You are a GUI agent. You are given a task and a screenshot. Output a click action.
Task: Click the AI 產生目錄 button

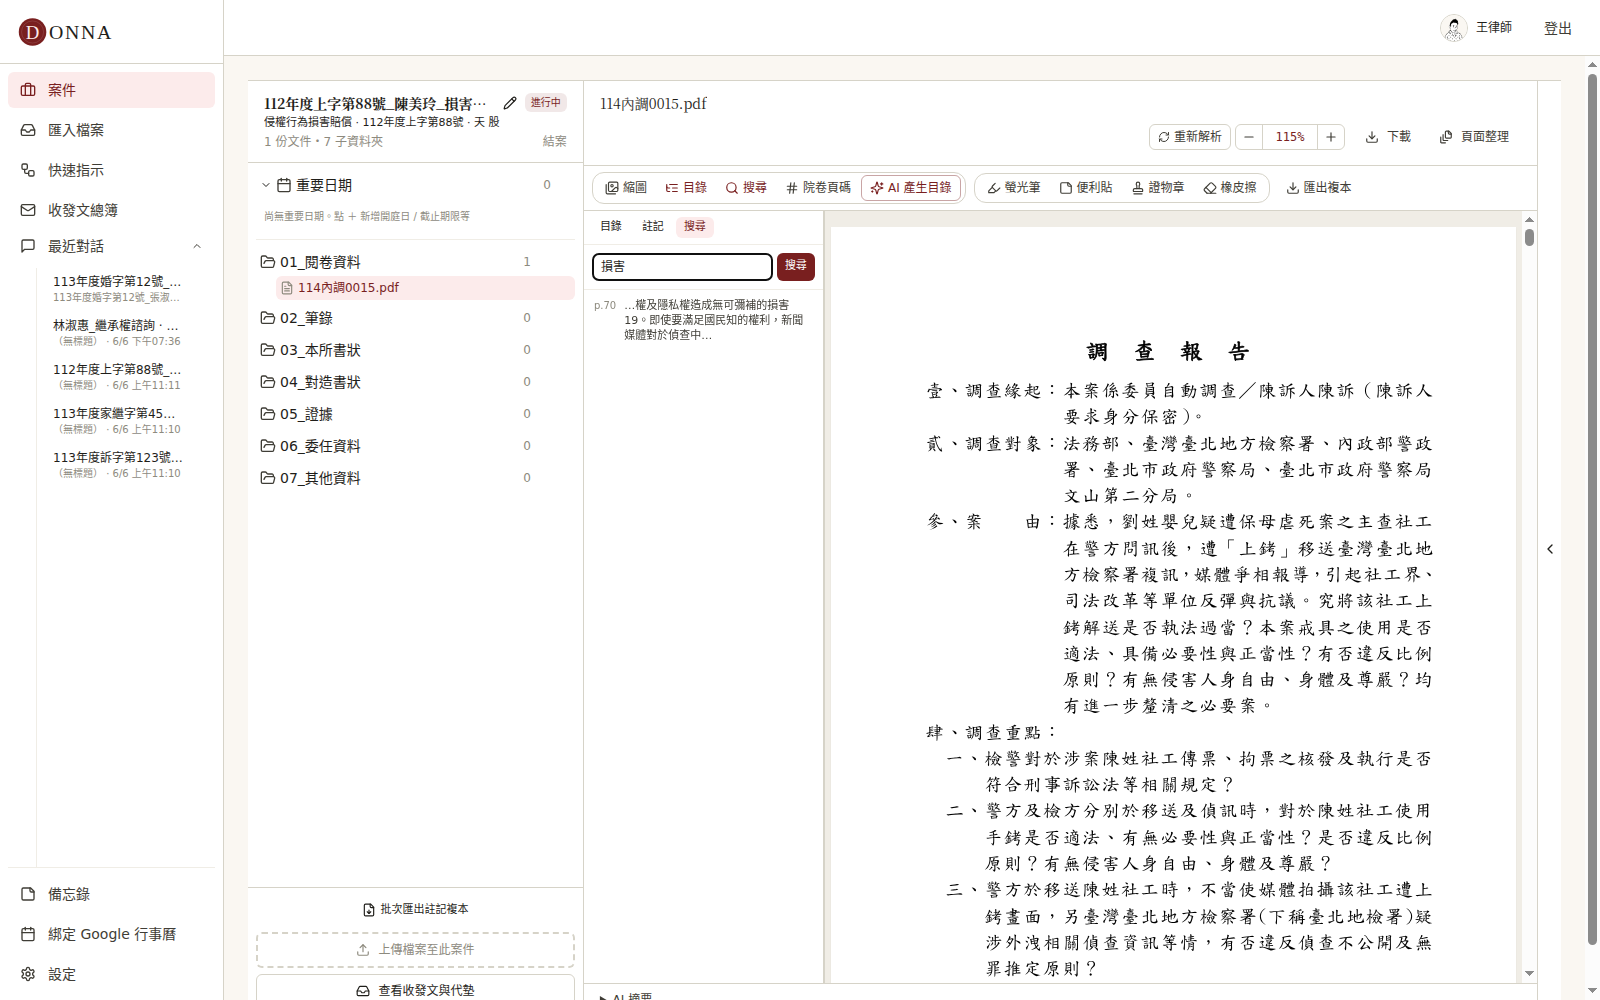point(911,188)
